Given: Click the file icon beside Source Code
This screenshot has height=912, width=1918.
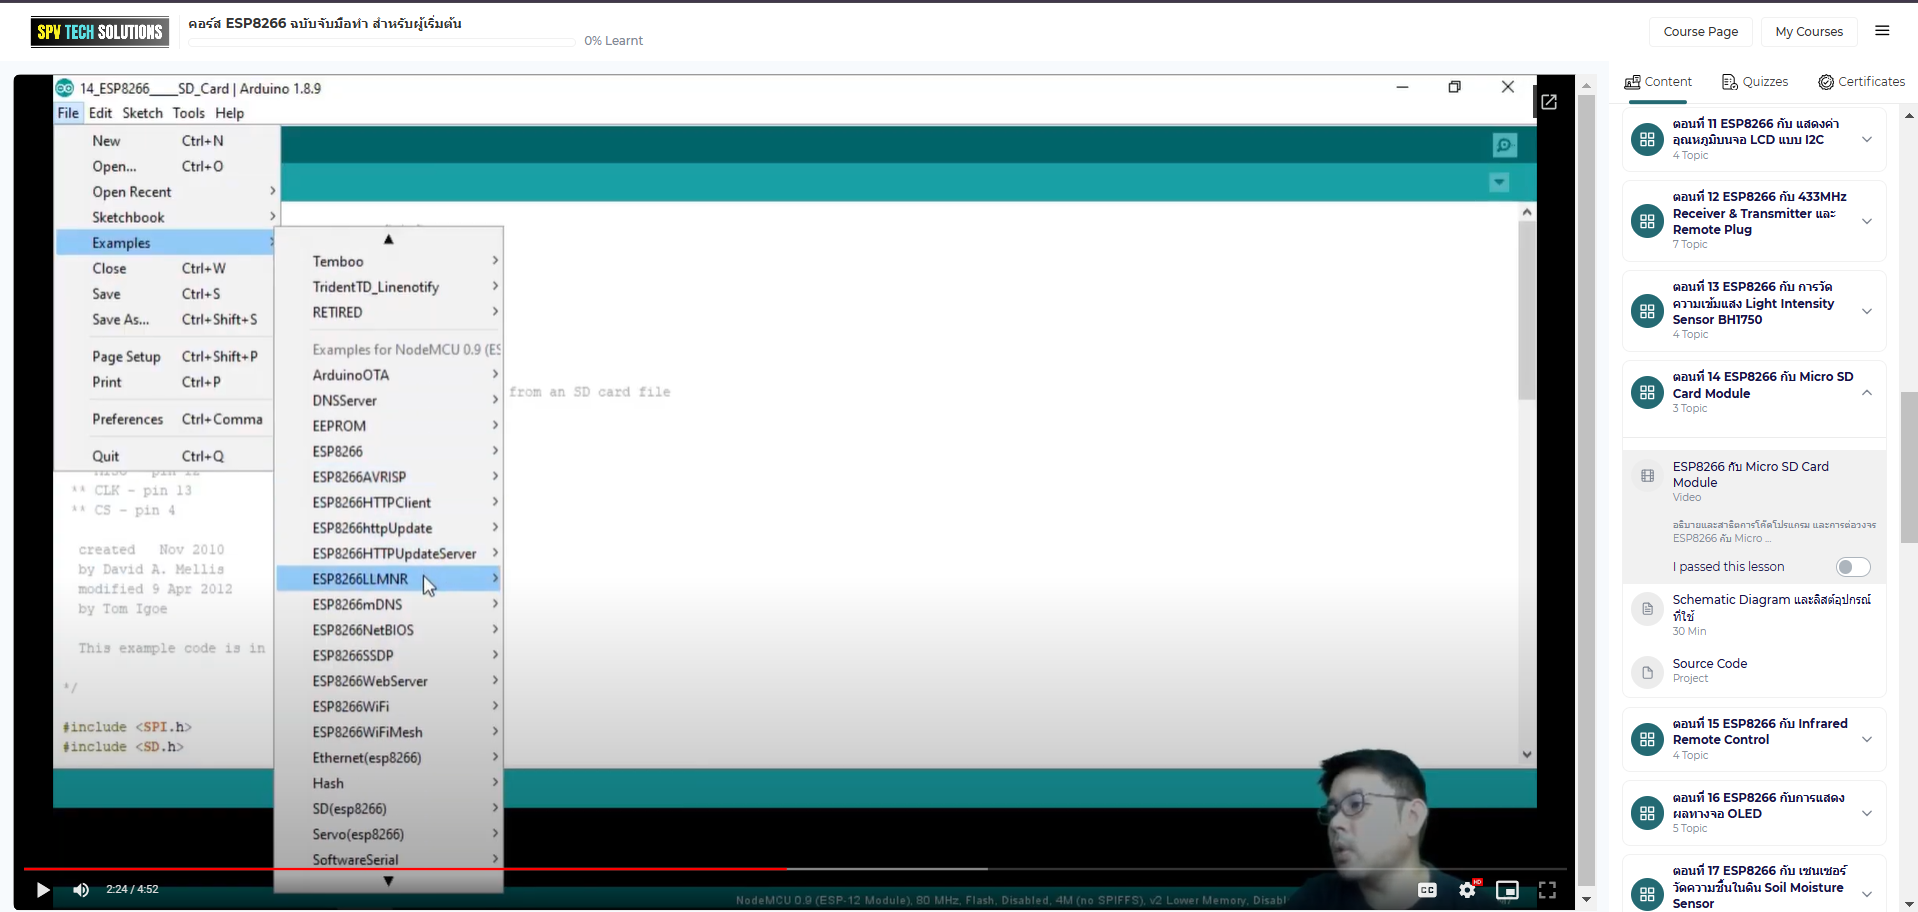Looking at the screenshot, I should 1647,672.
